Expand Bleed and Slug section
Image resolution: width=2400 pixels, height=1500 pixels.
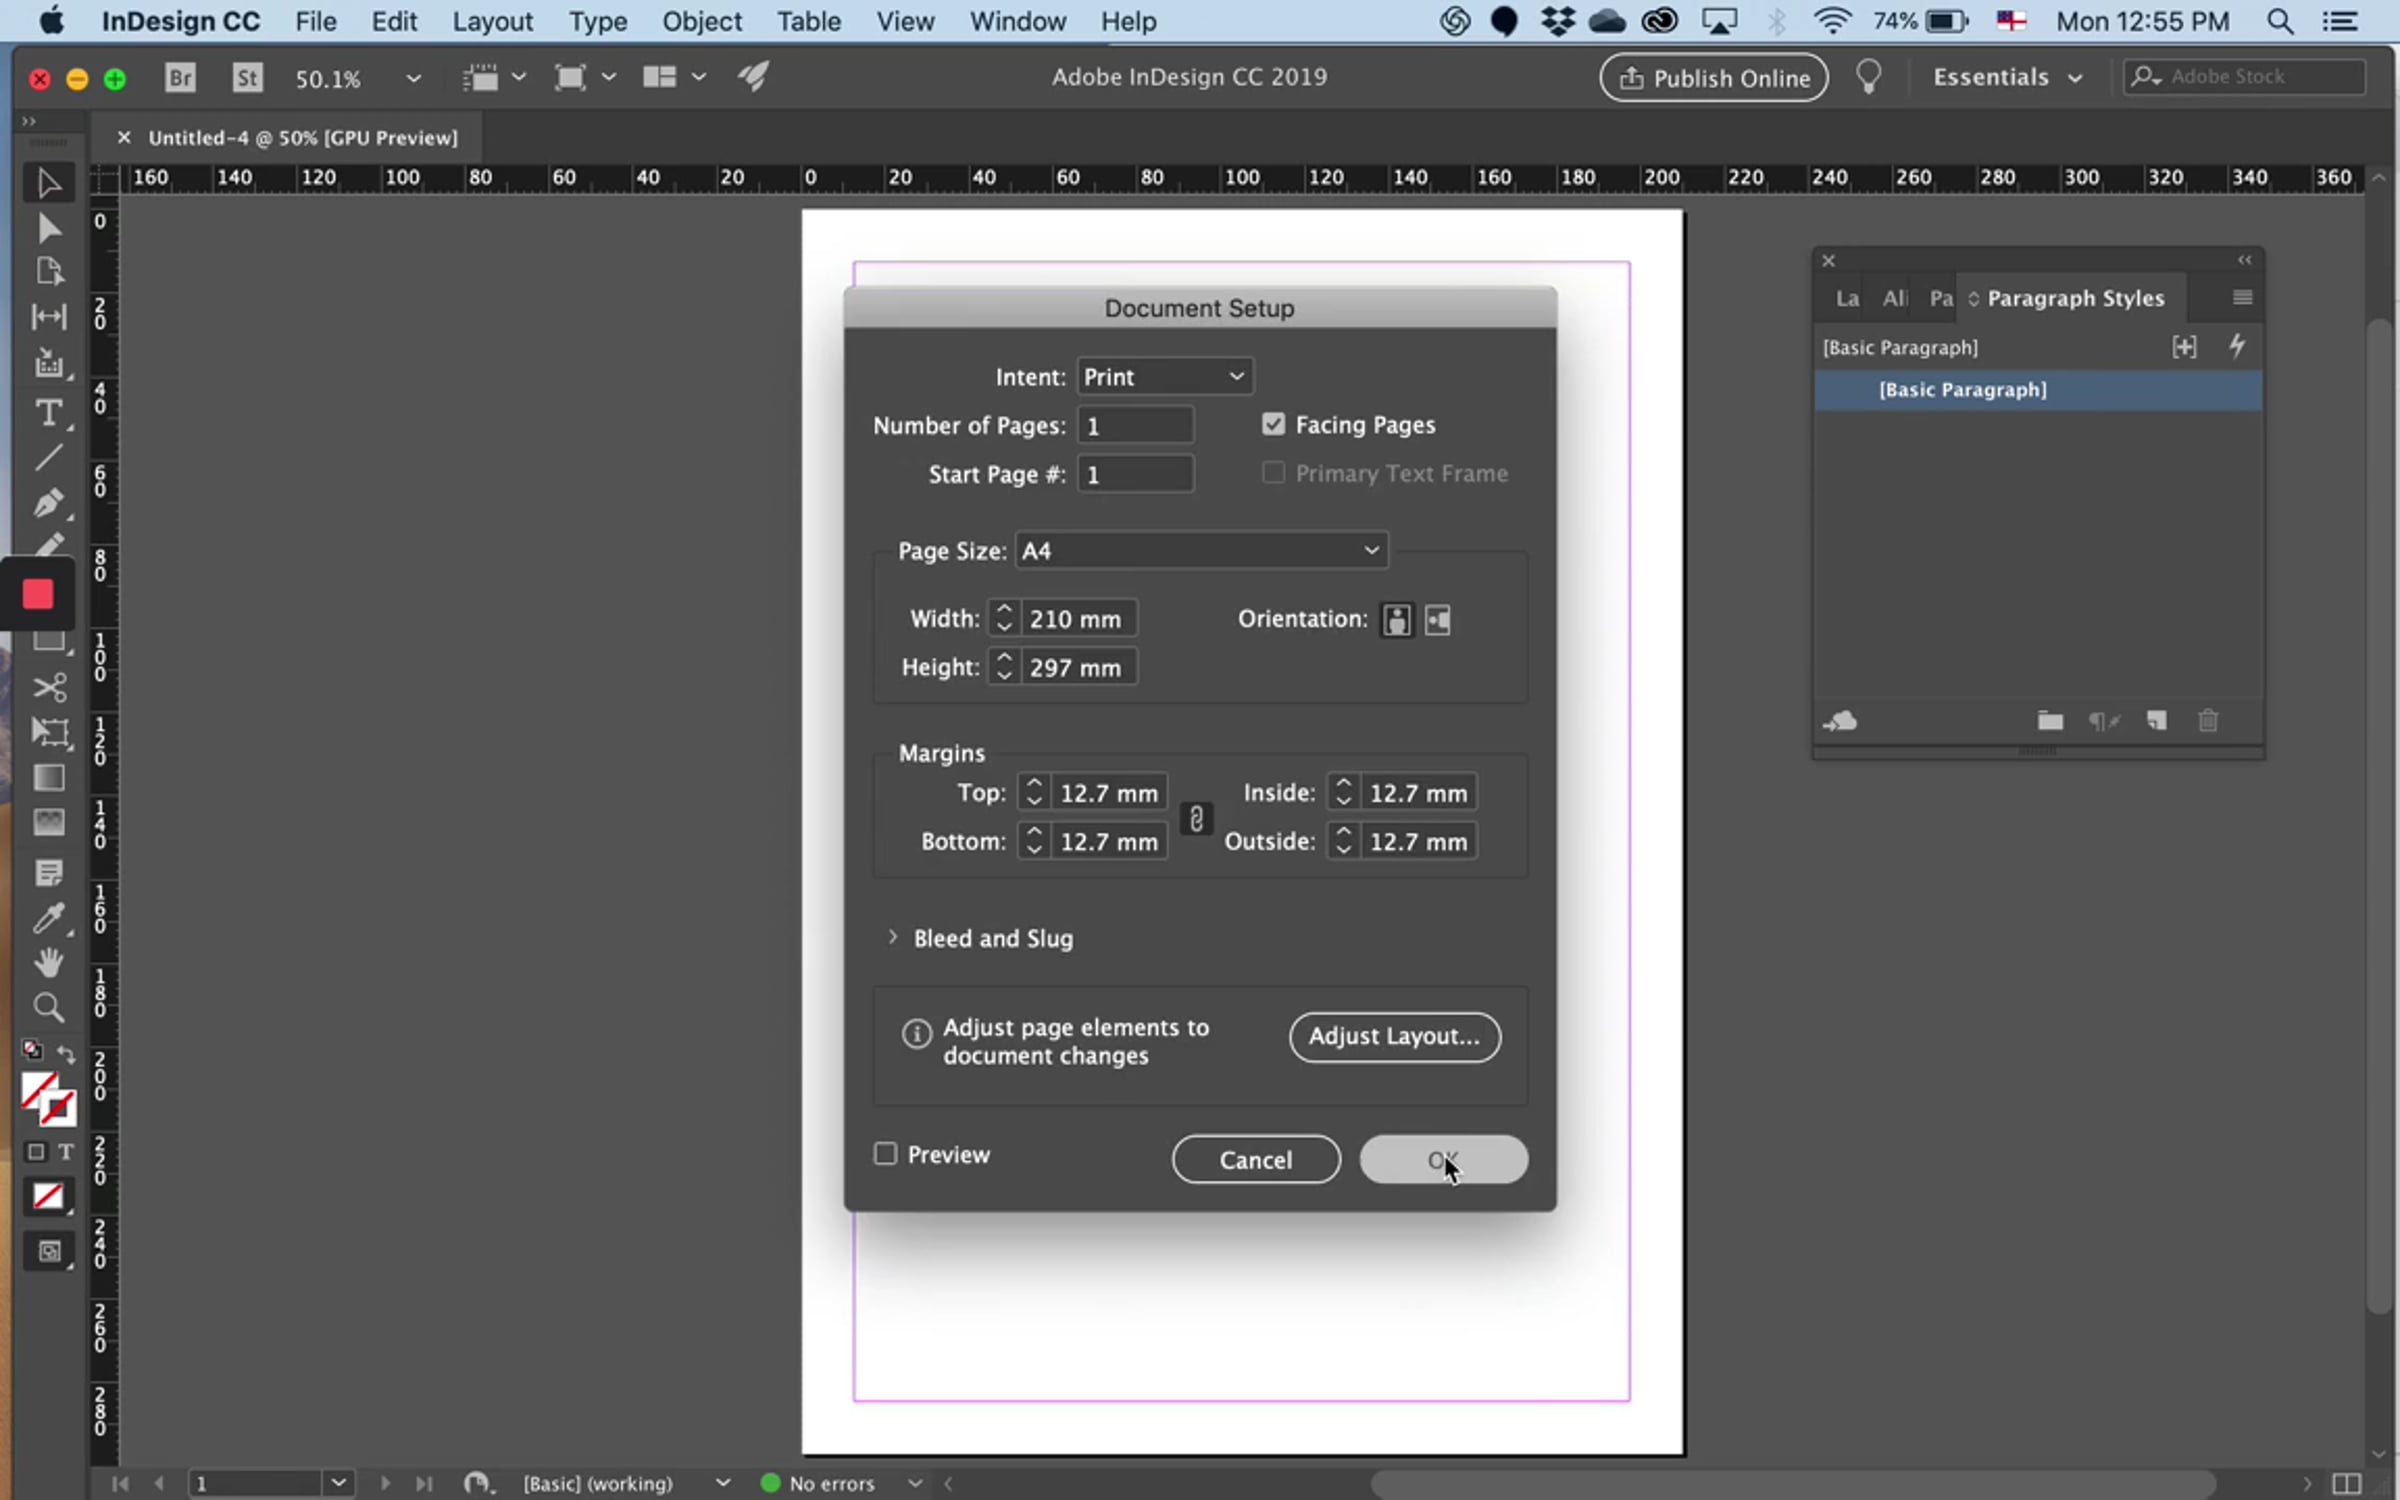893,937
